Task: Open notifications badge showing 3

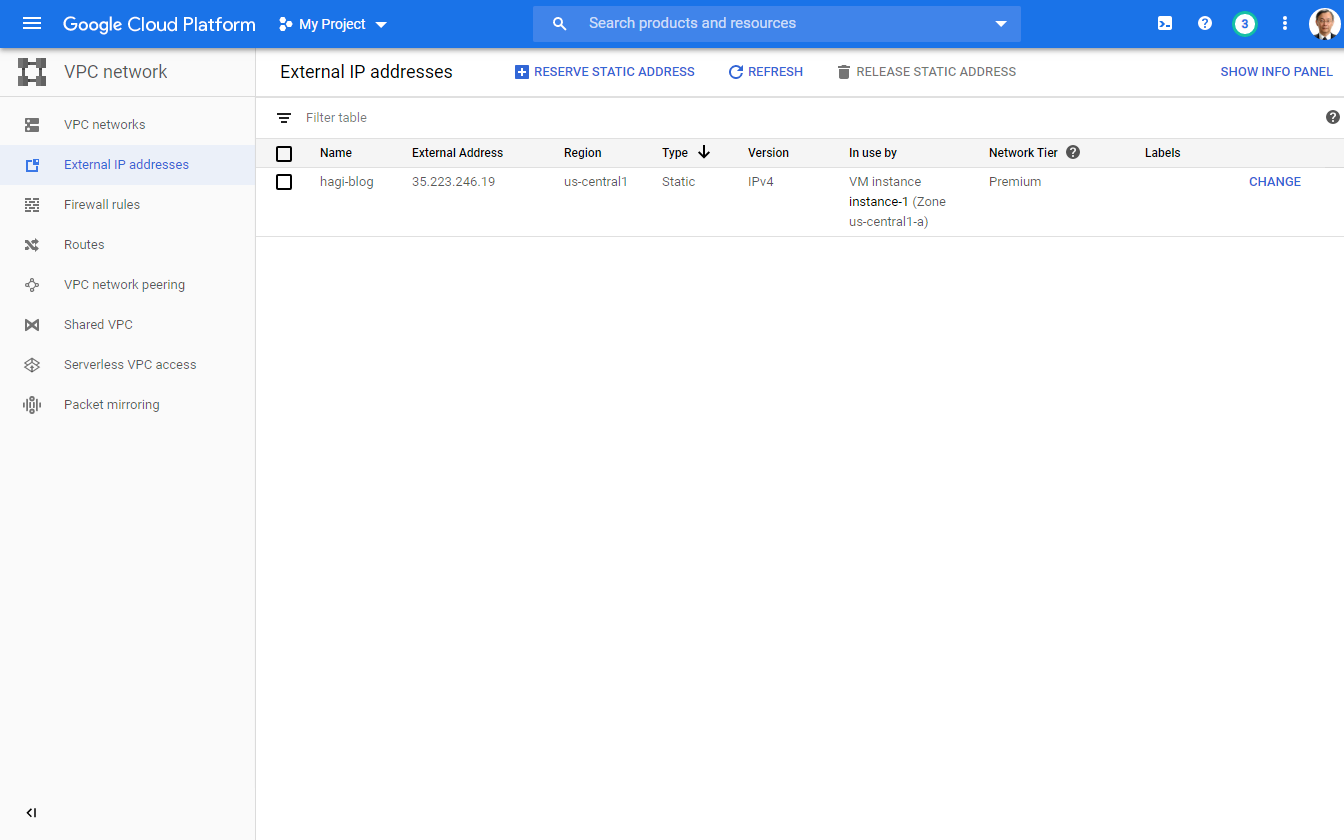Action: tap(1245, 24)
